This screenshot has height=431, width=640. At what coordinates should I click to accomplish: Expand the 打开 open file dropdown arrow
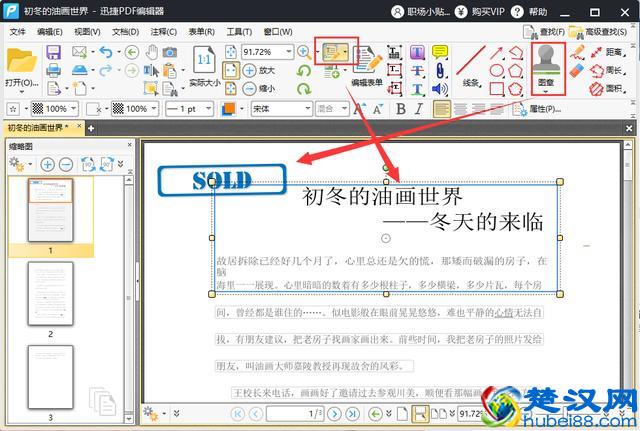22,92
